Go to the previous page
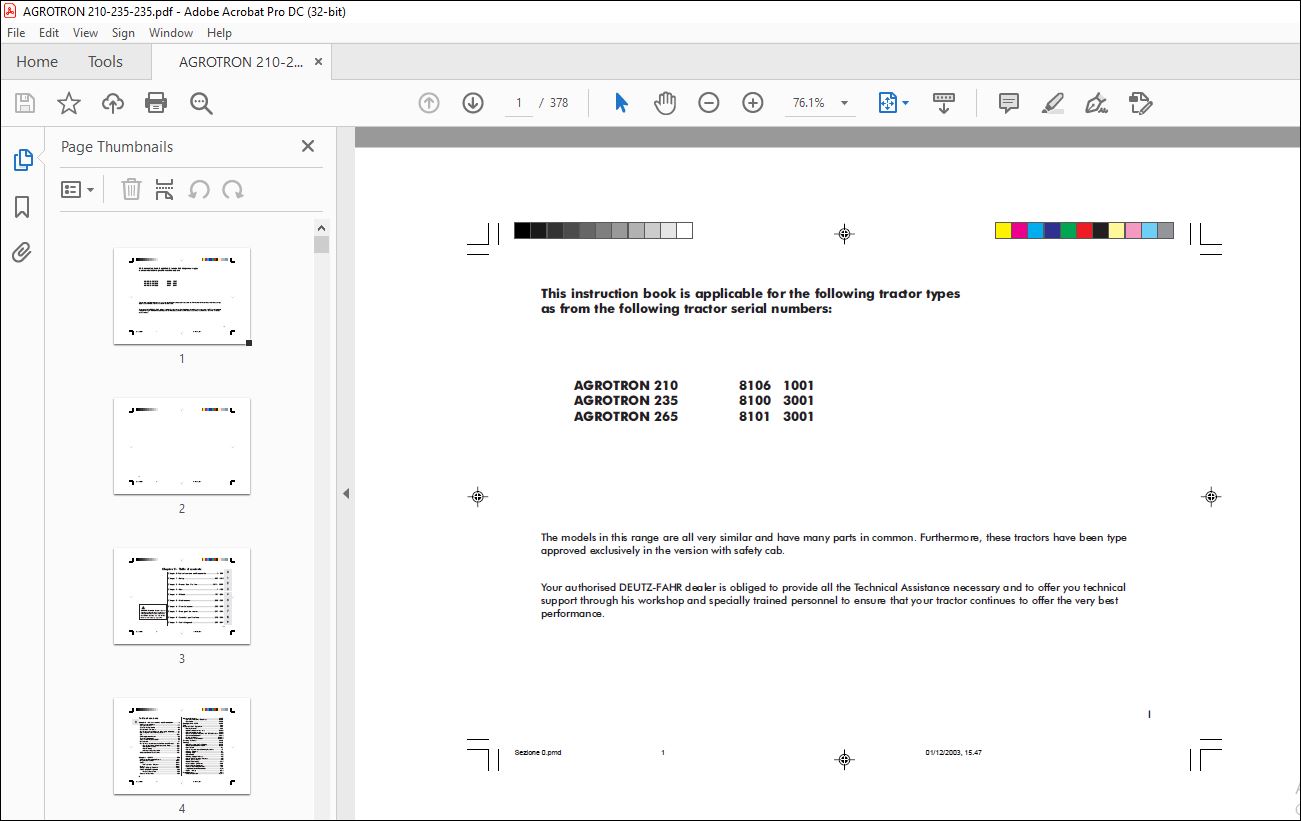The height and width of the screenshot is (821, 1301). tap(429, 103)
